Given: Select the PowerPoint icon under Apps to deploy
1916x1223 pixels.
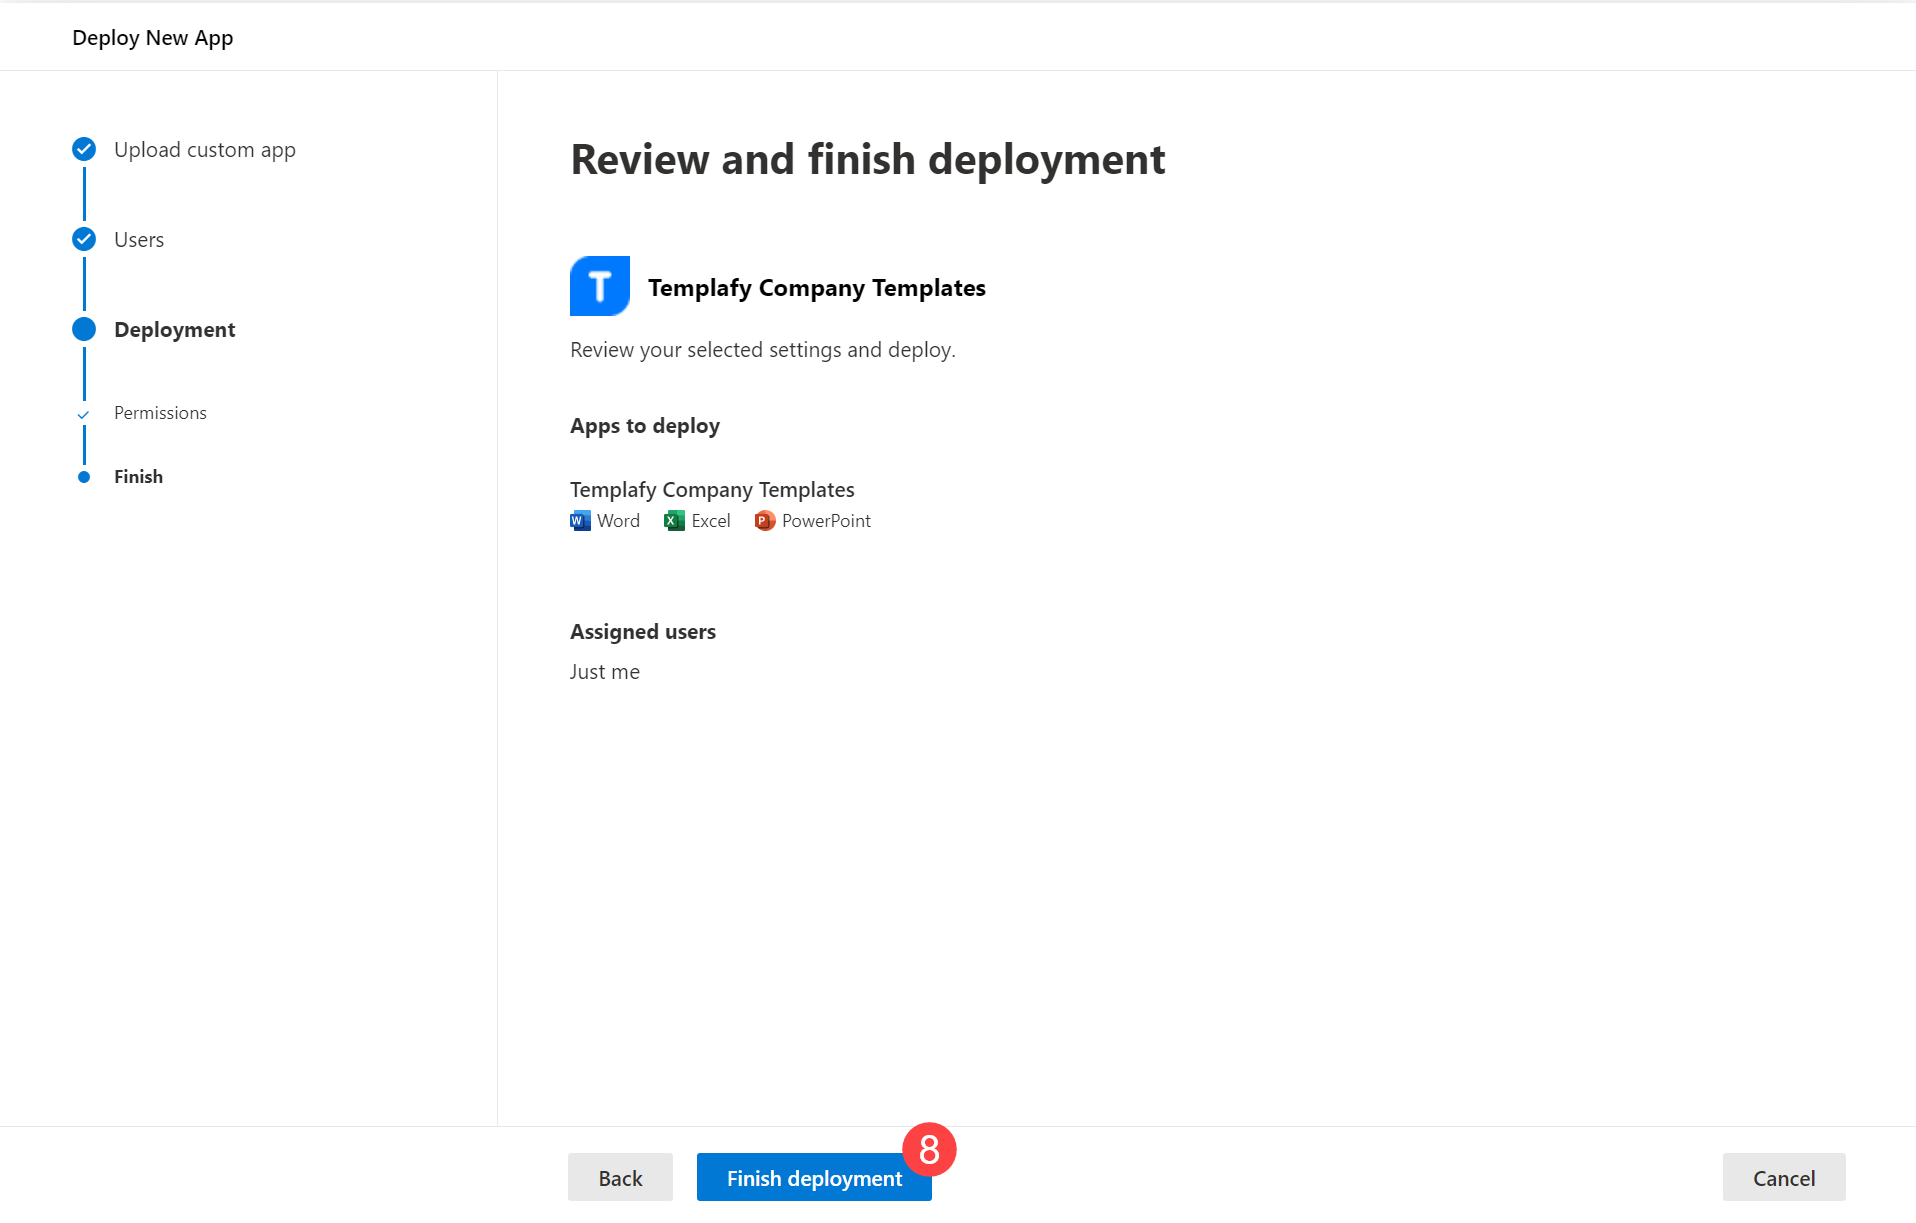Looking at the screenshot, I should [x=763, y=520].
